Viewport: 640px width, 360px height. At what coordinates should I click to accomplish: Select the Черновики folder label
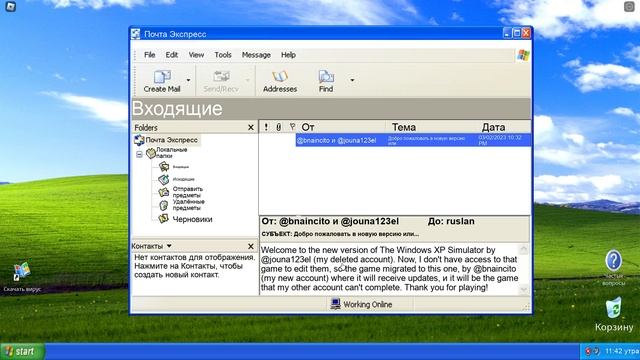click(192, 219)
